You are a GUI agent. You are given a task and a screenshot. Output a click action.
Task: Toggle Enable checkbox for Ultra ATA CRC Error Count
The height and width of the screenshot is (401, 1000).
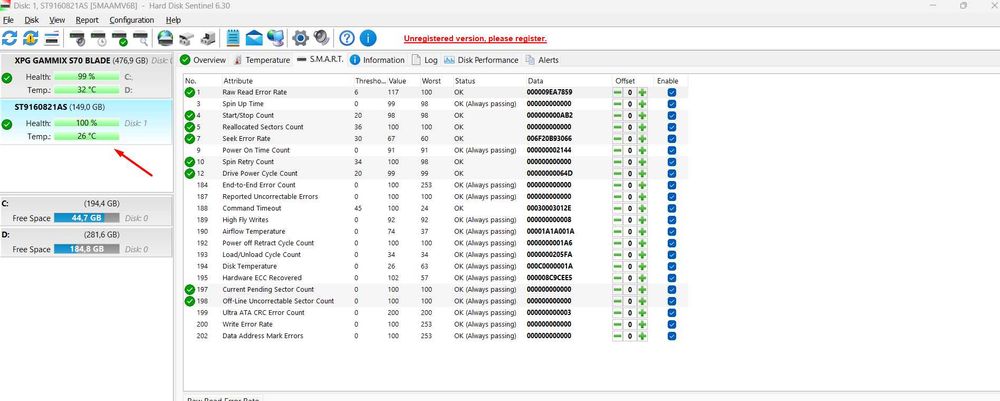(672, 313)
